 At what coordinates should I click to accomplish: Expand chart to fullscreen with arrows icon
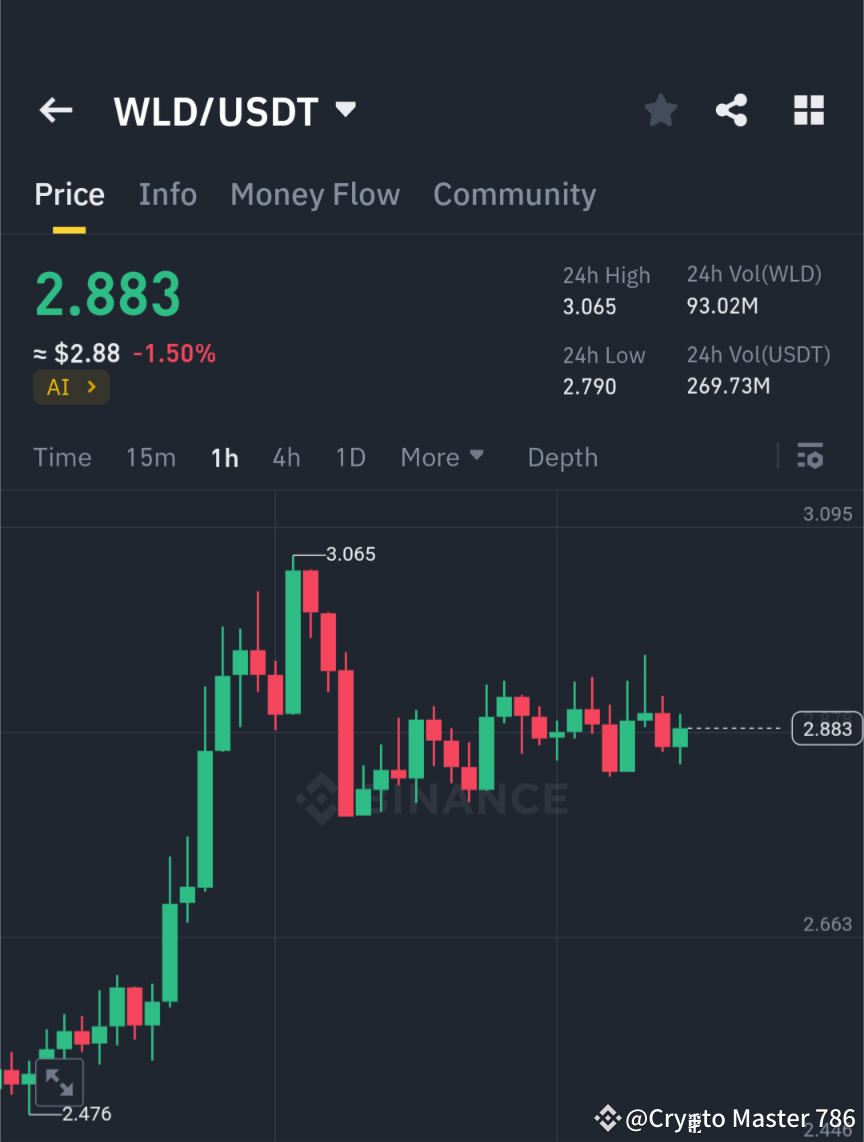(59, 1082)
